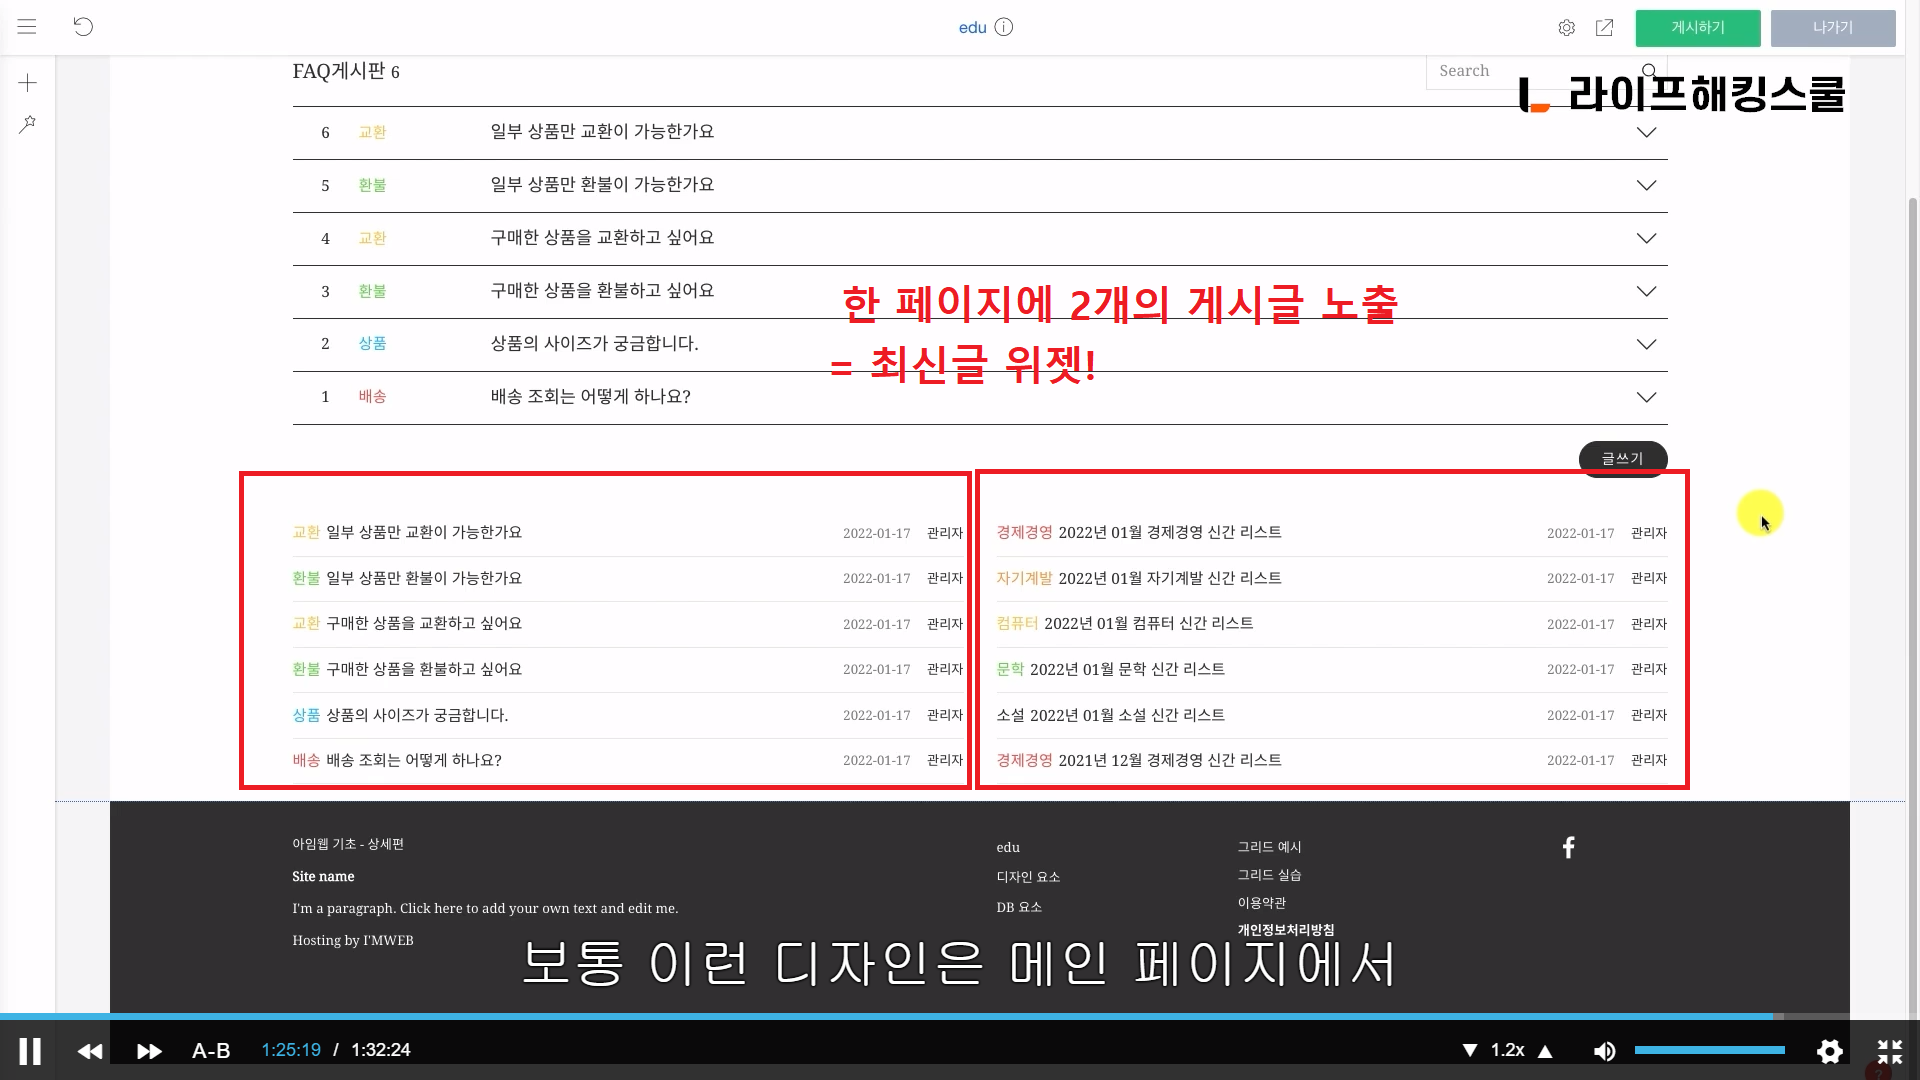The image size is (1920, 1080).
Task: Open the hamburger menu icon
Action: (27, 27)
